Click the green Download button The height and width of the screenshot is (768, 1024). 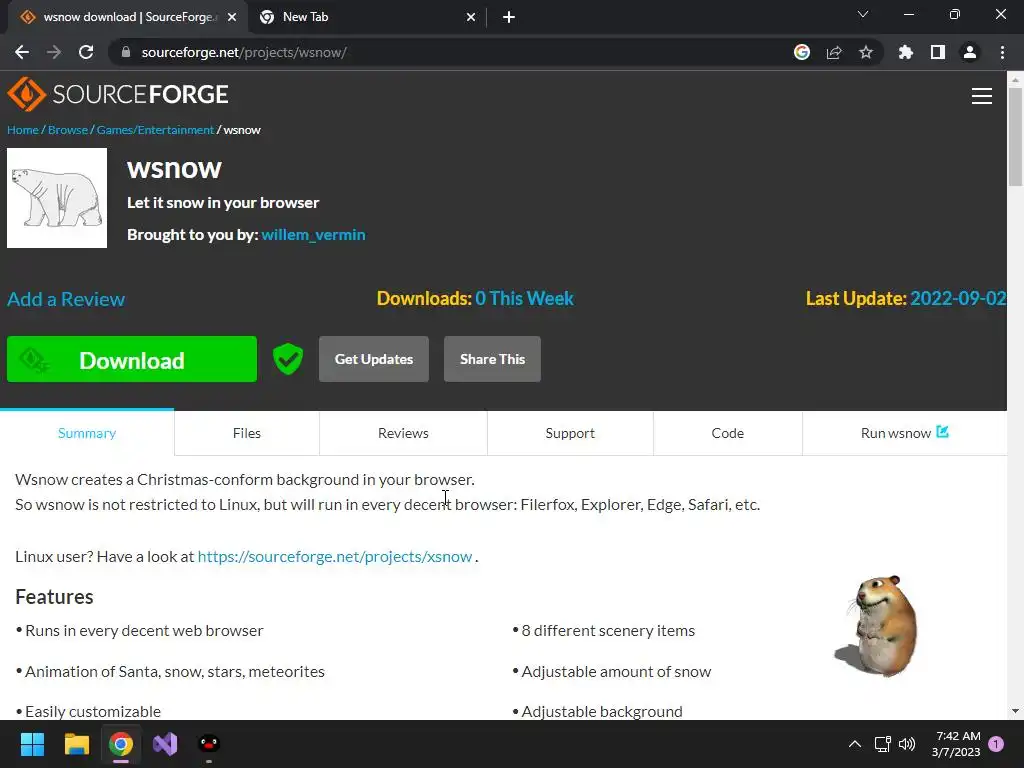(132, 359)
